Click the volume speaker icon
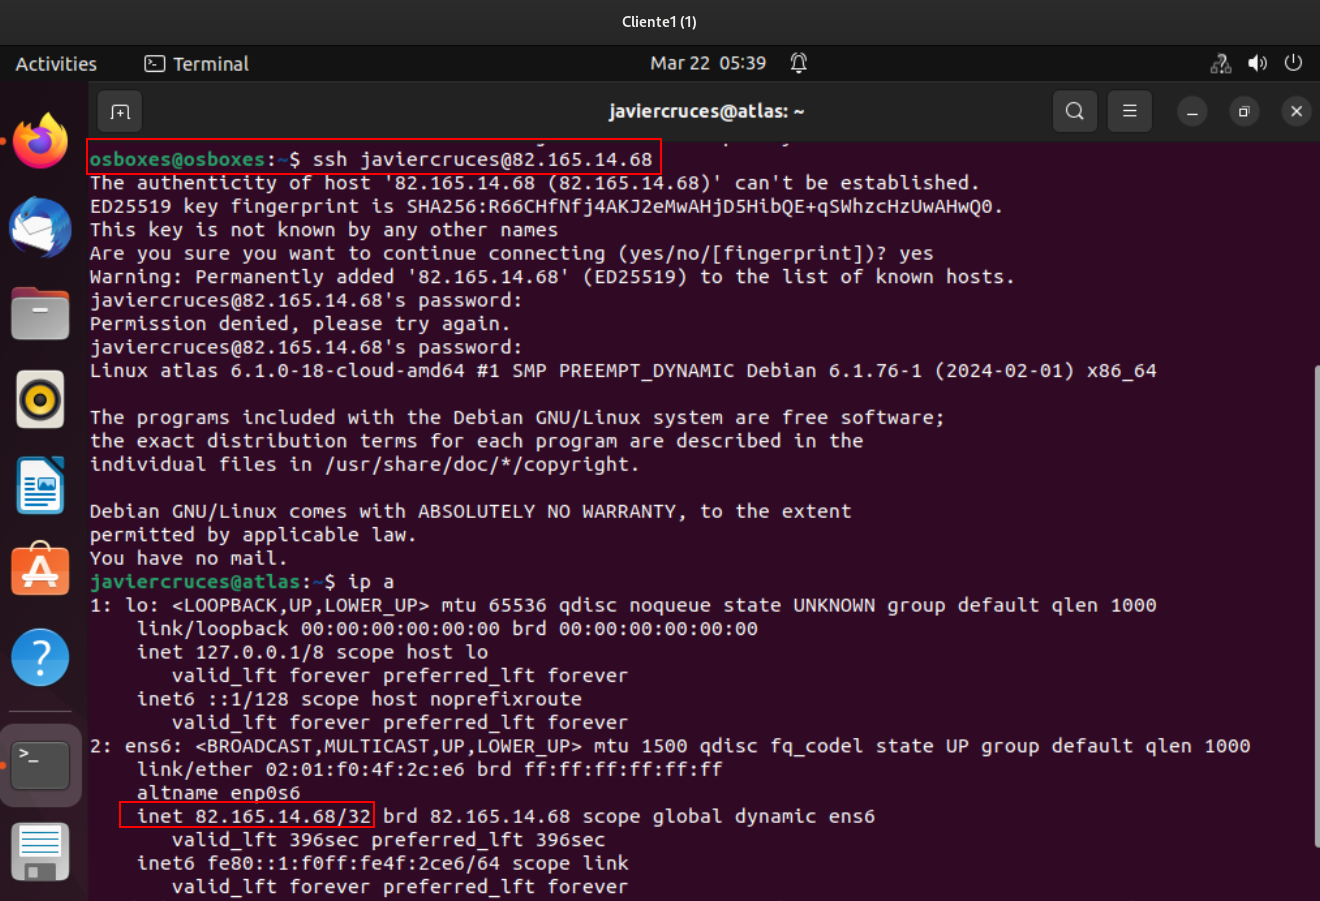 1258,63
